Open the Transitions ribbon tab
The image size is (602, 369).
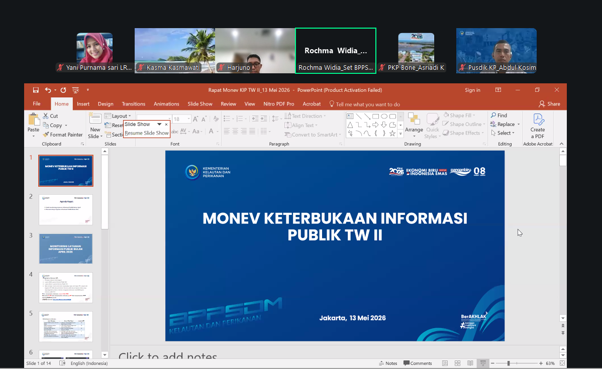click(x=134, y=104)
